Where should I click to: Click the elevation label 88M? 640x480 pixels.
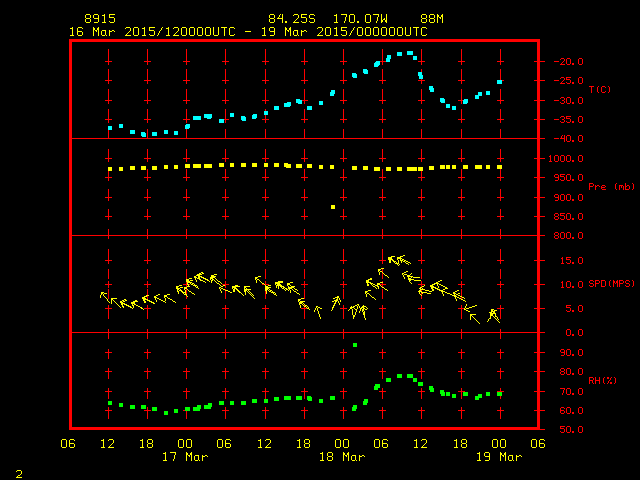(432, 19)
